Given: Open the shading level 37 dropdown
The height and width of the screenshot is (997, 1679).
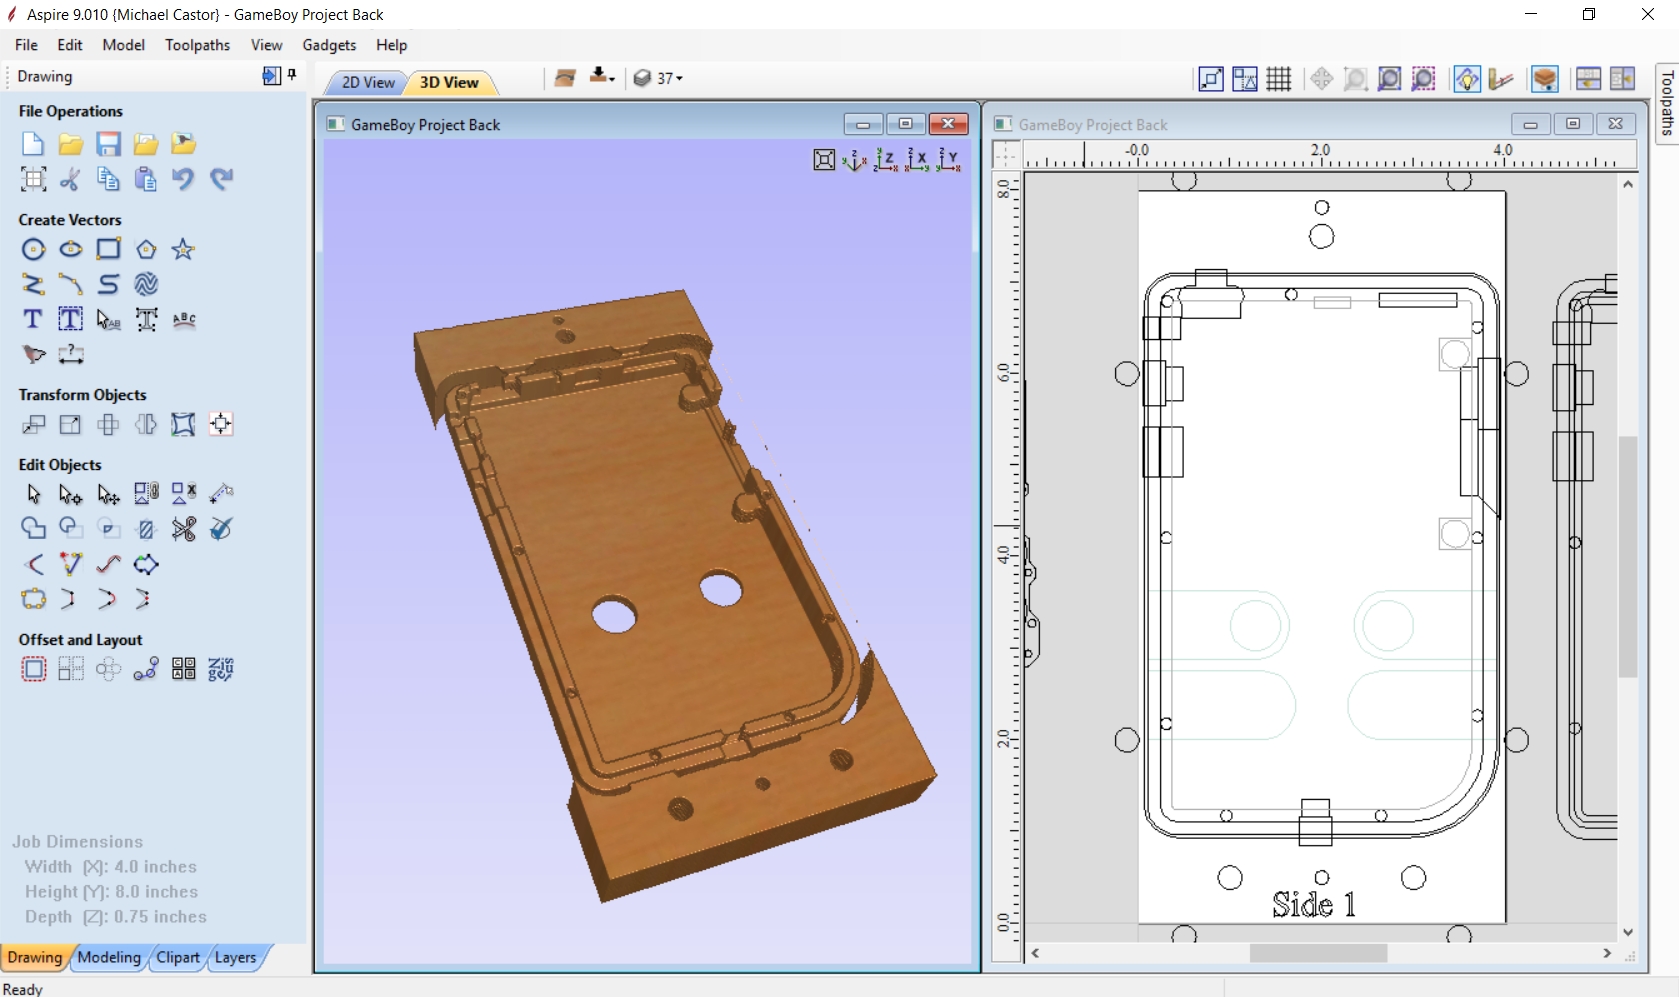Looking at the screenshot, I should [x=659, y=78].
